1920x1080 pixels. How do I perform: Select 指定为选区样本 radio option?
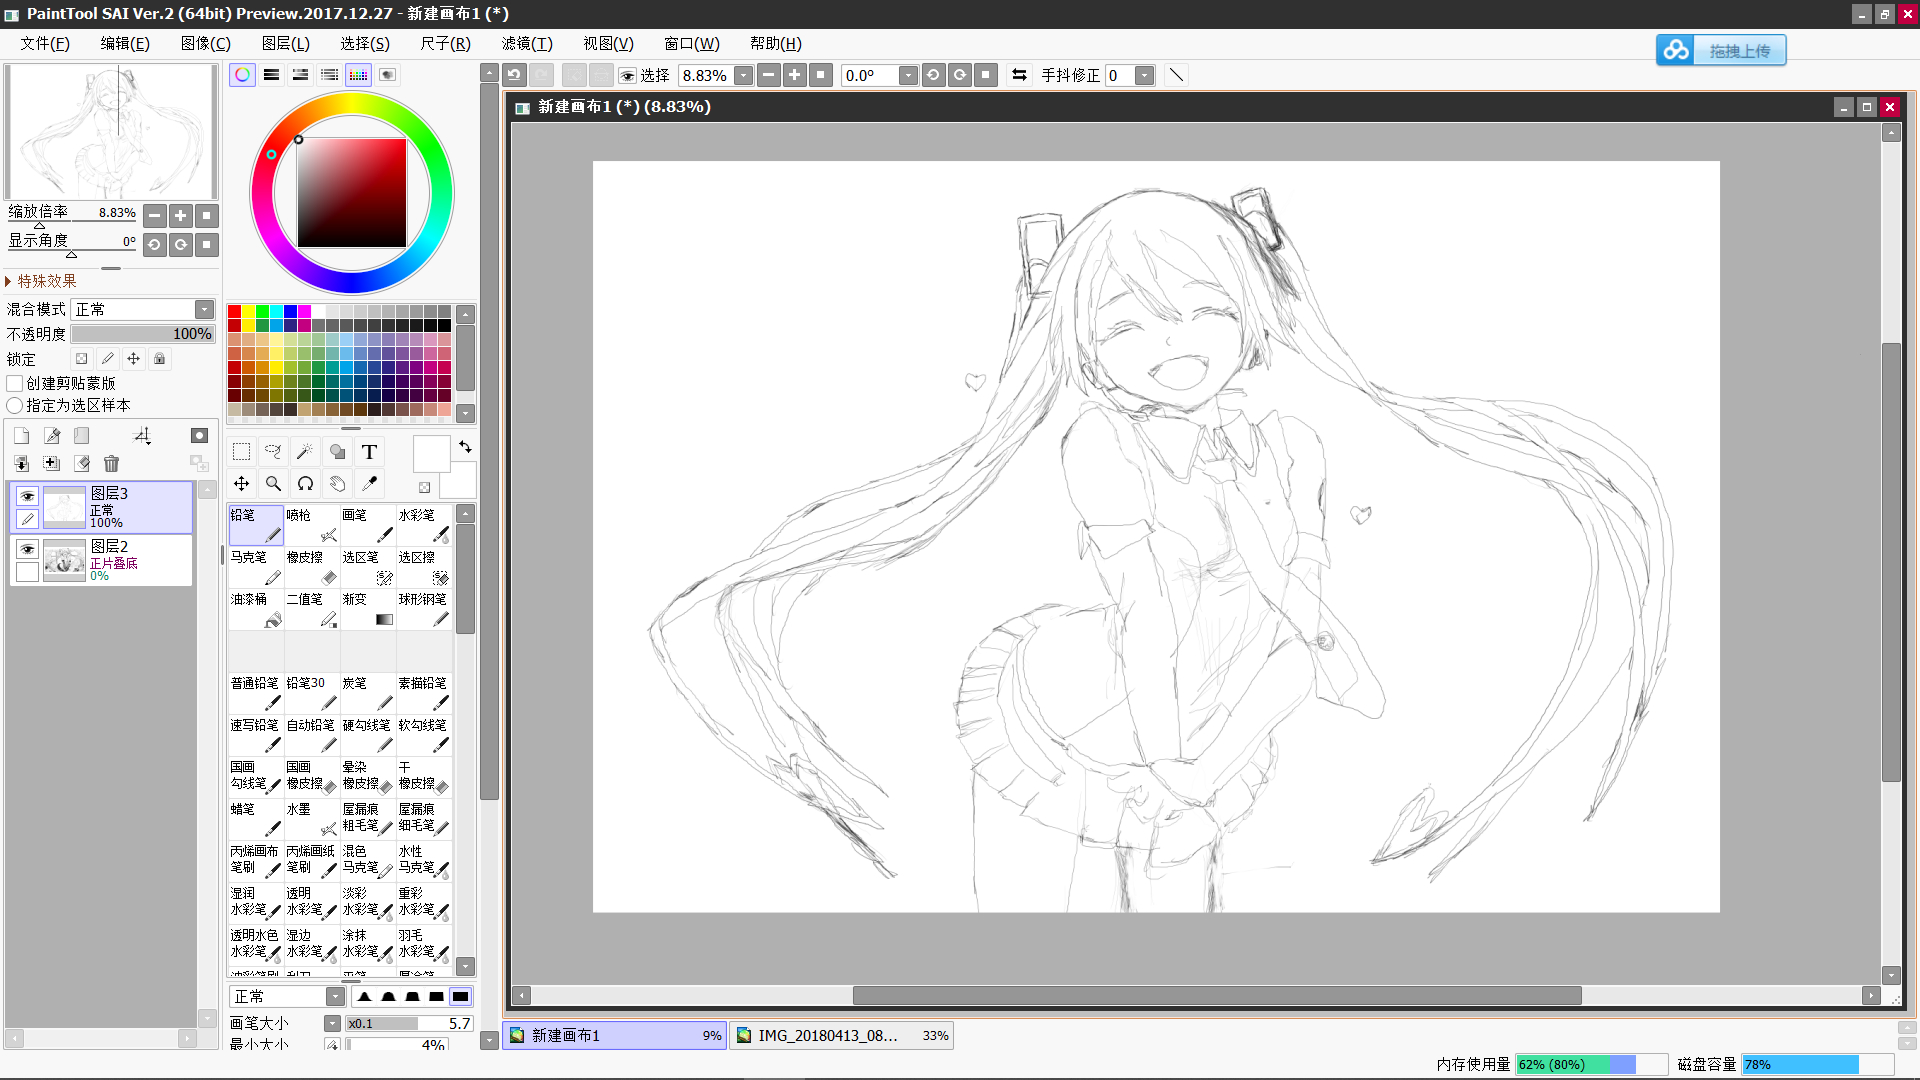tap(15, 406)
